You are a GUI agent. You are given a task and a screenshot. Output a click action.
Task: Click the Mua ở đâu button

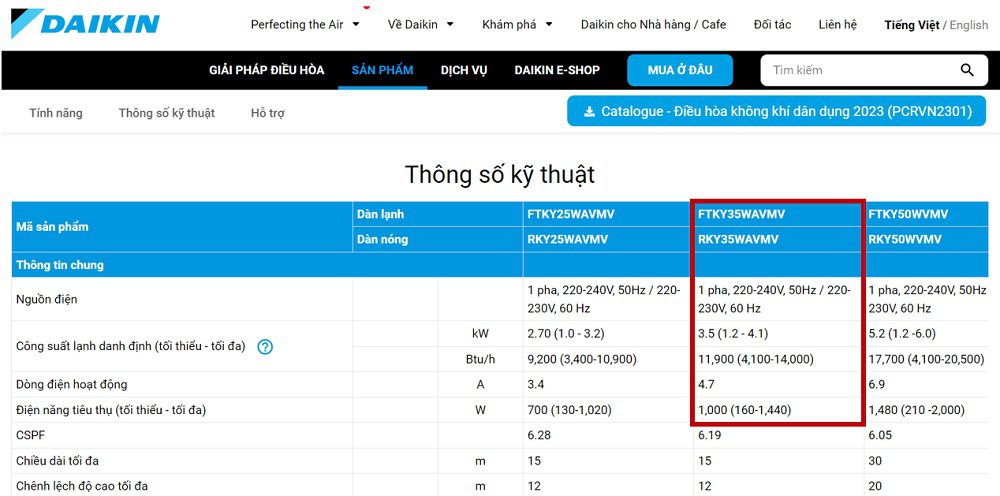(x=680, y=70)
